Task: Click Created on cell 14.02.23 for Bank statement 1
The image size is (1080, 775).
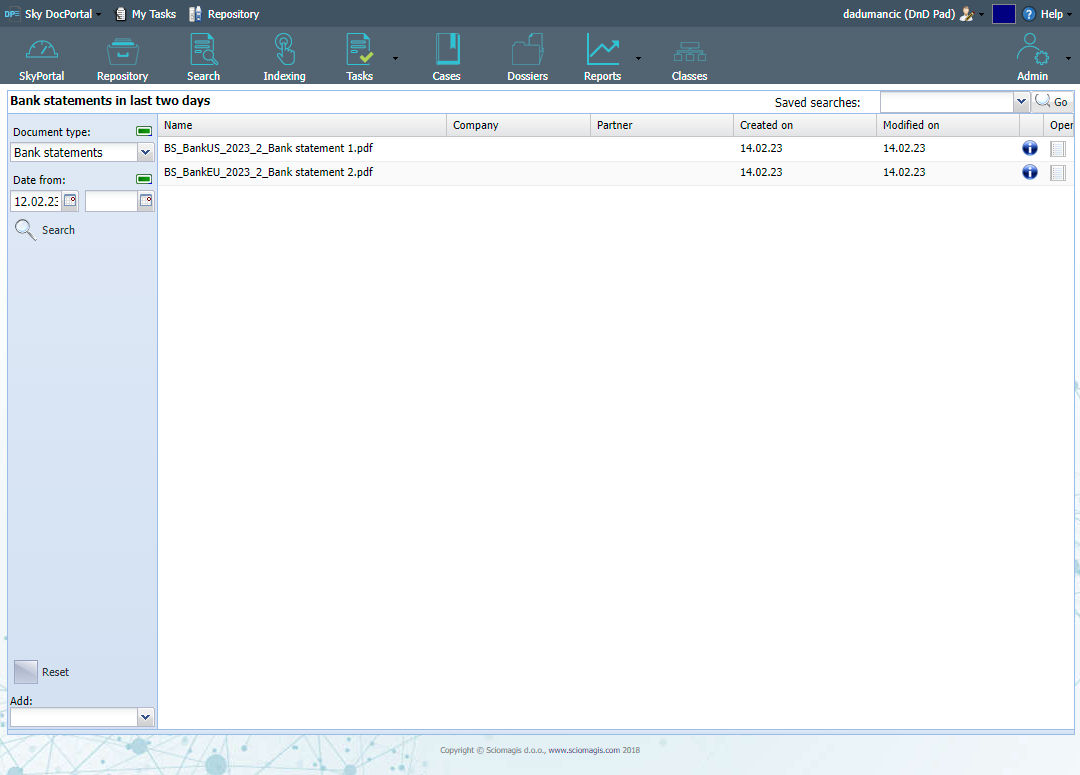Action: [x=761, y=148]
